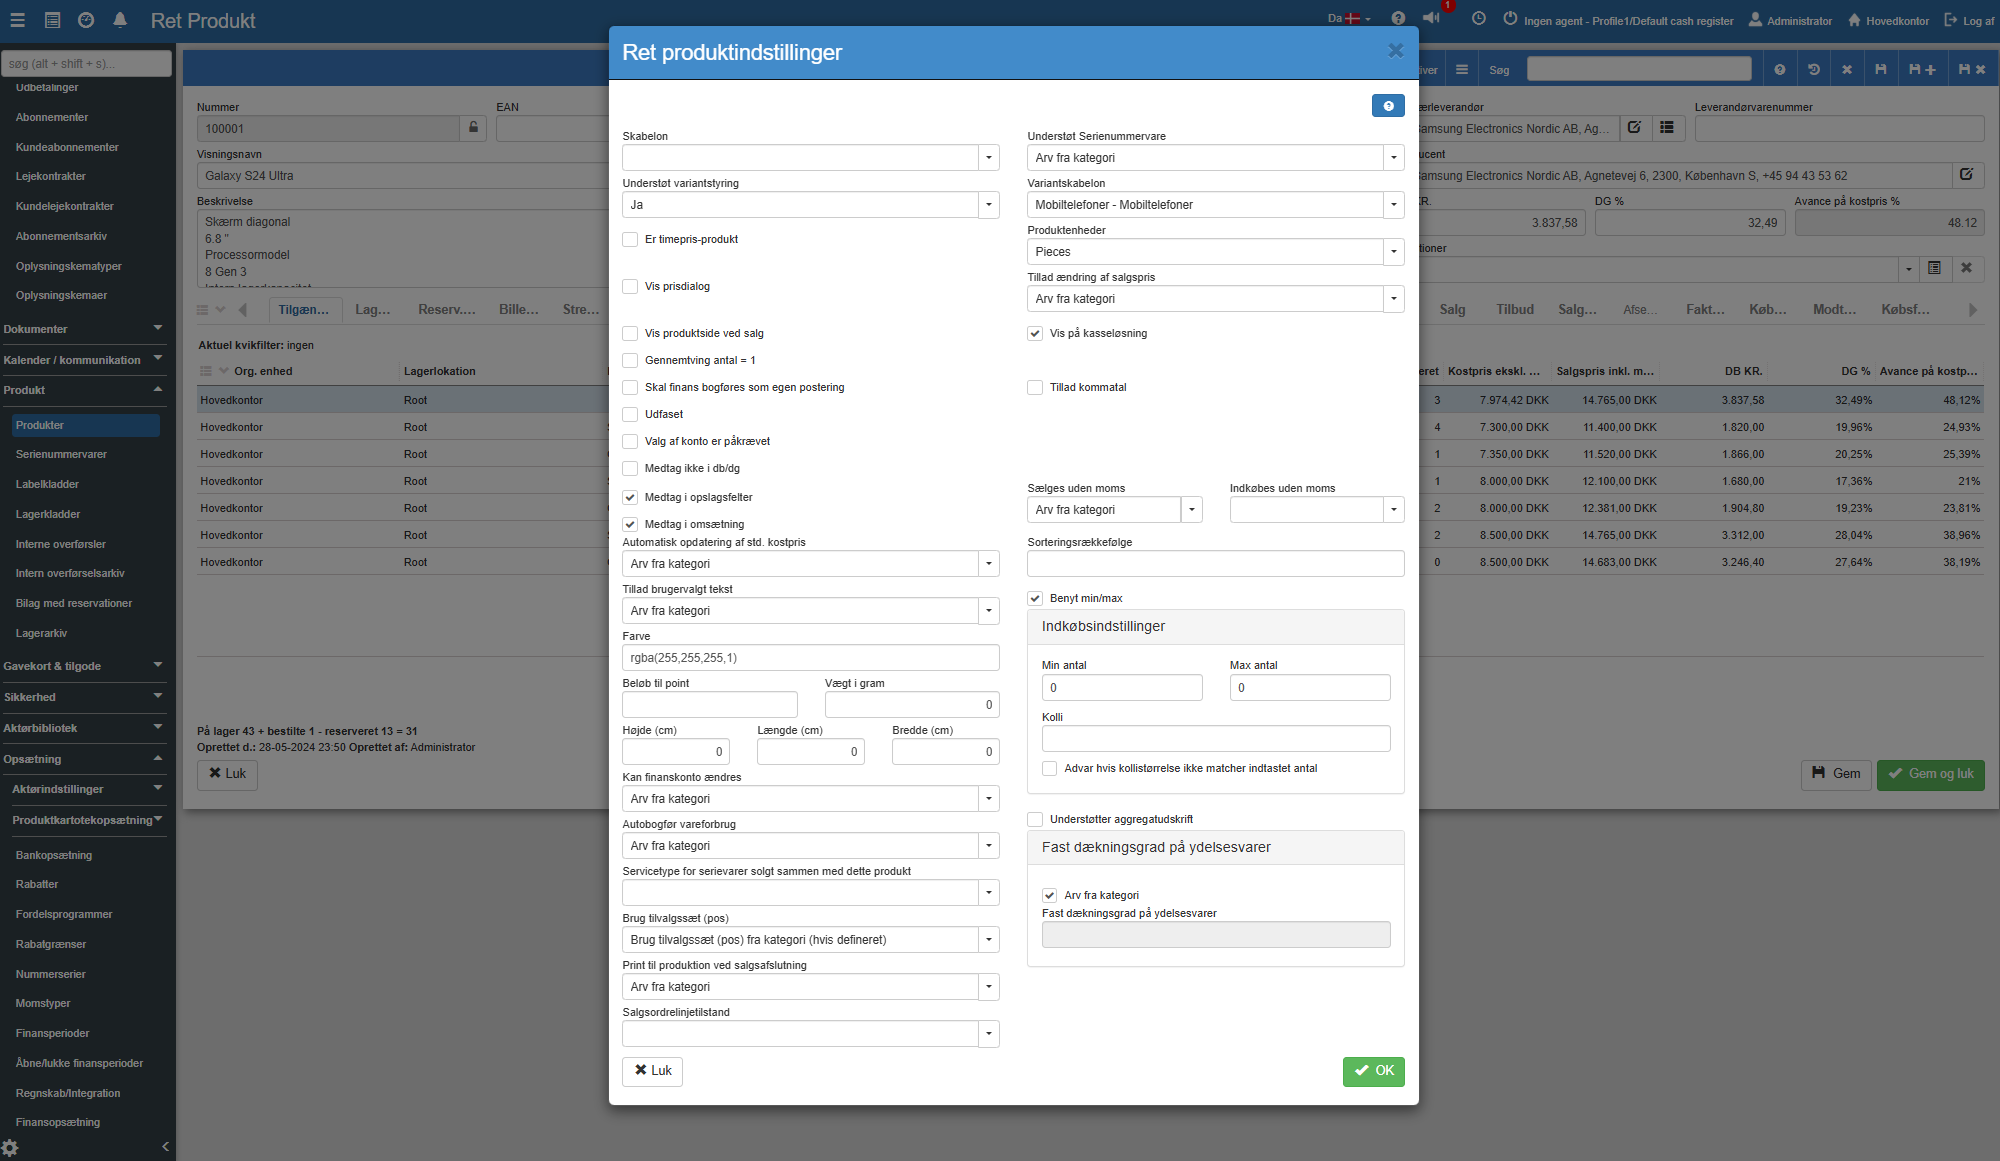Click the clock icon in top bar
The height and width of the screenshot is (1161, 2000).
click(1478, 19)
